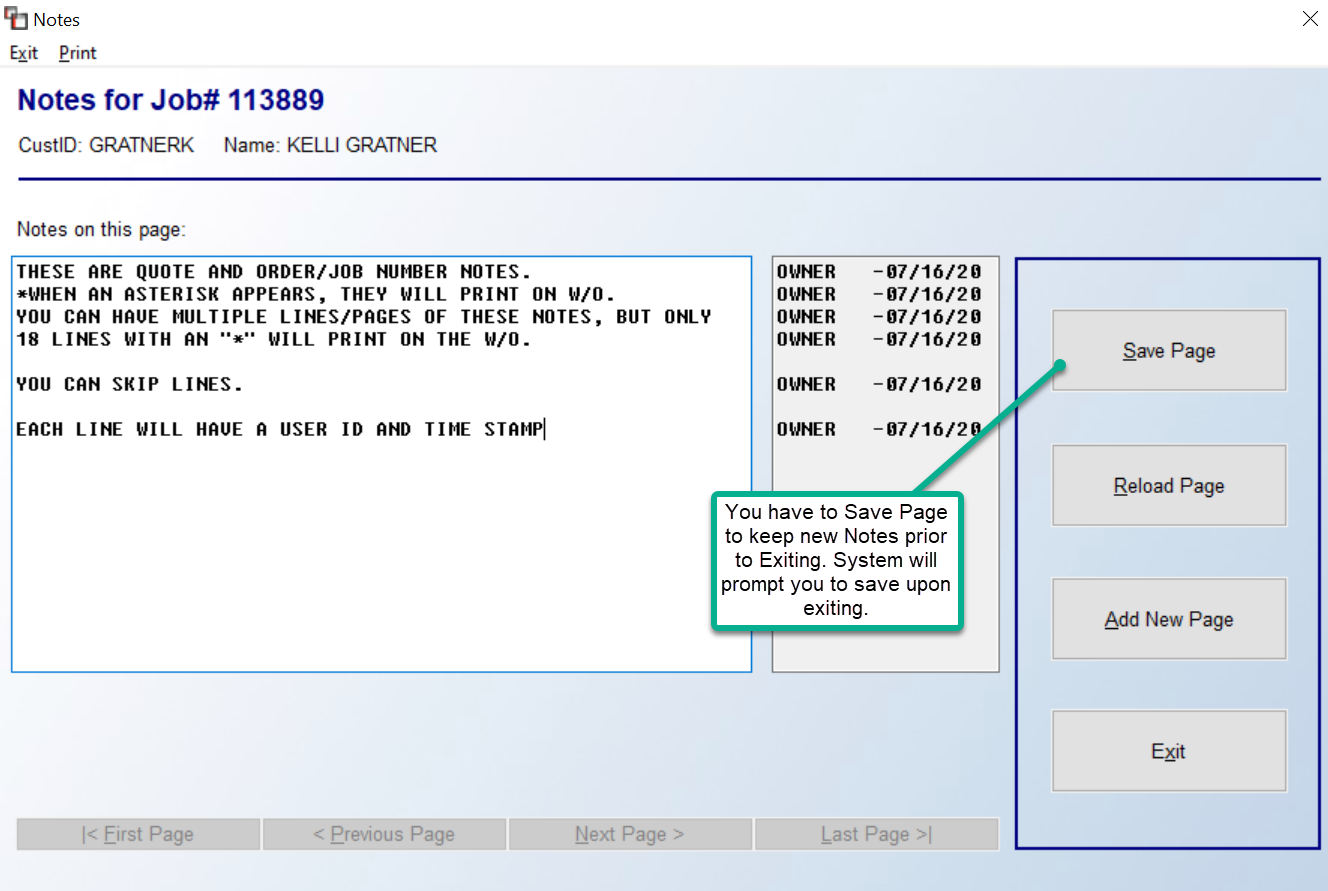Click the Notes for Job# 113889 heading
Screen dimensions: 1328x891
[170, 99]
